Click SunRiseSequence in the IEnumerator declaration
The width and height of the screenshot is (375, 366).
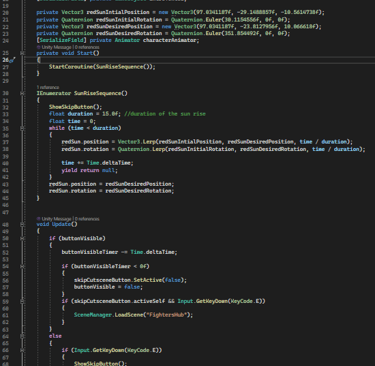coord(97,93)
